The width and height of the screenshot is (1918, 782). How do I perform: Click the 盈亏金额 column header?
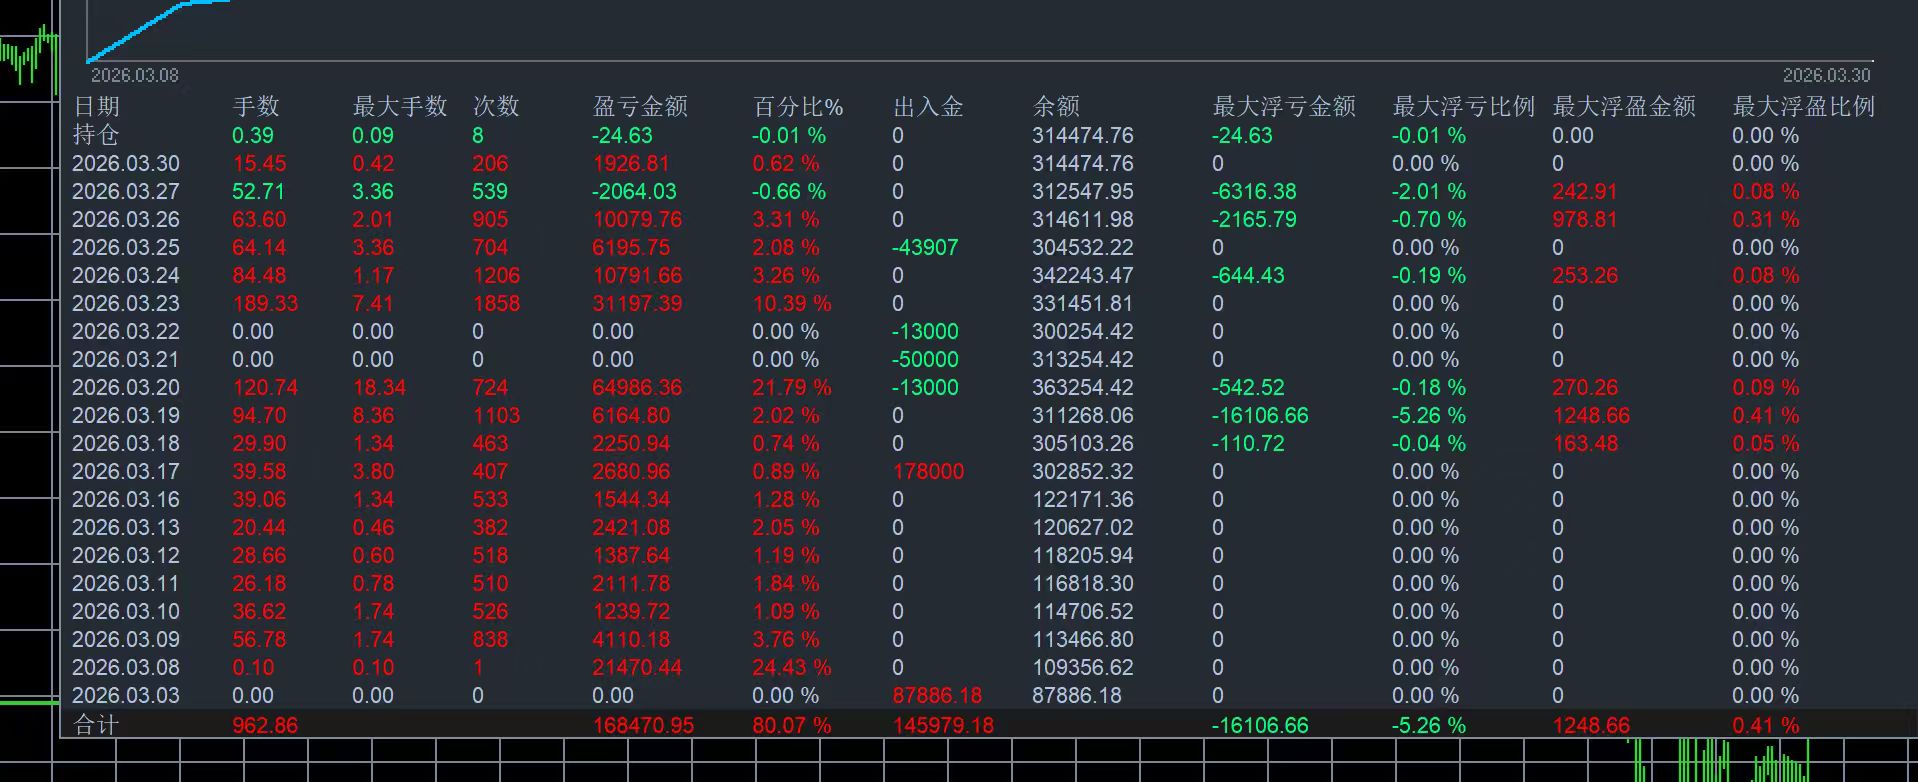(640, 106)
